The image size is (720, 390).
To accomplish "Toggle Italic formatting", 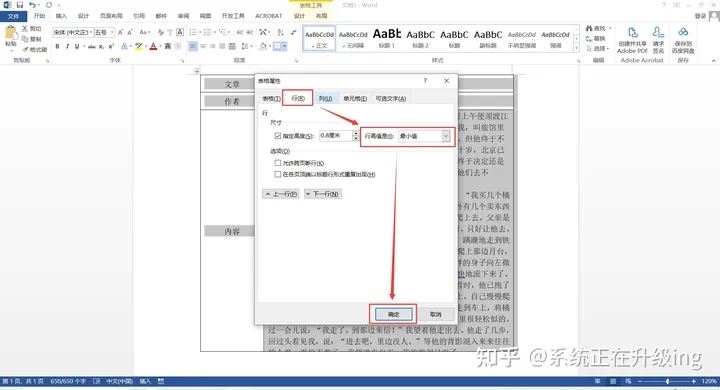I will (x=67, y=46).
